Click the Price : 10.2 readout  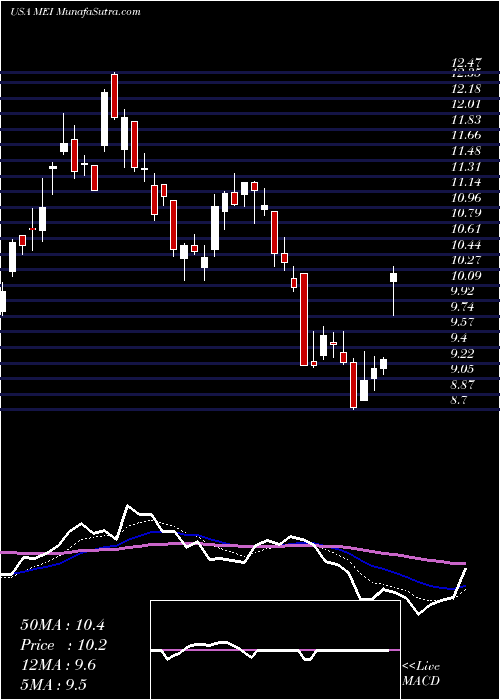(64, 645)
